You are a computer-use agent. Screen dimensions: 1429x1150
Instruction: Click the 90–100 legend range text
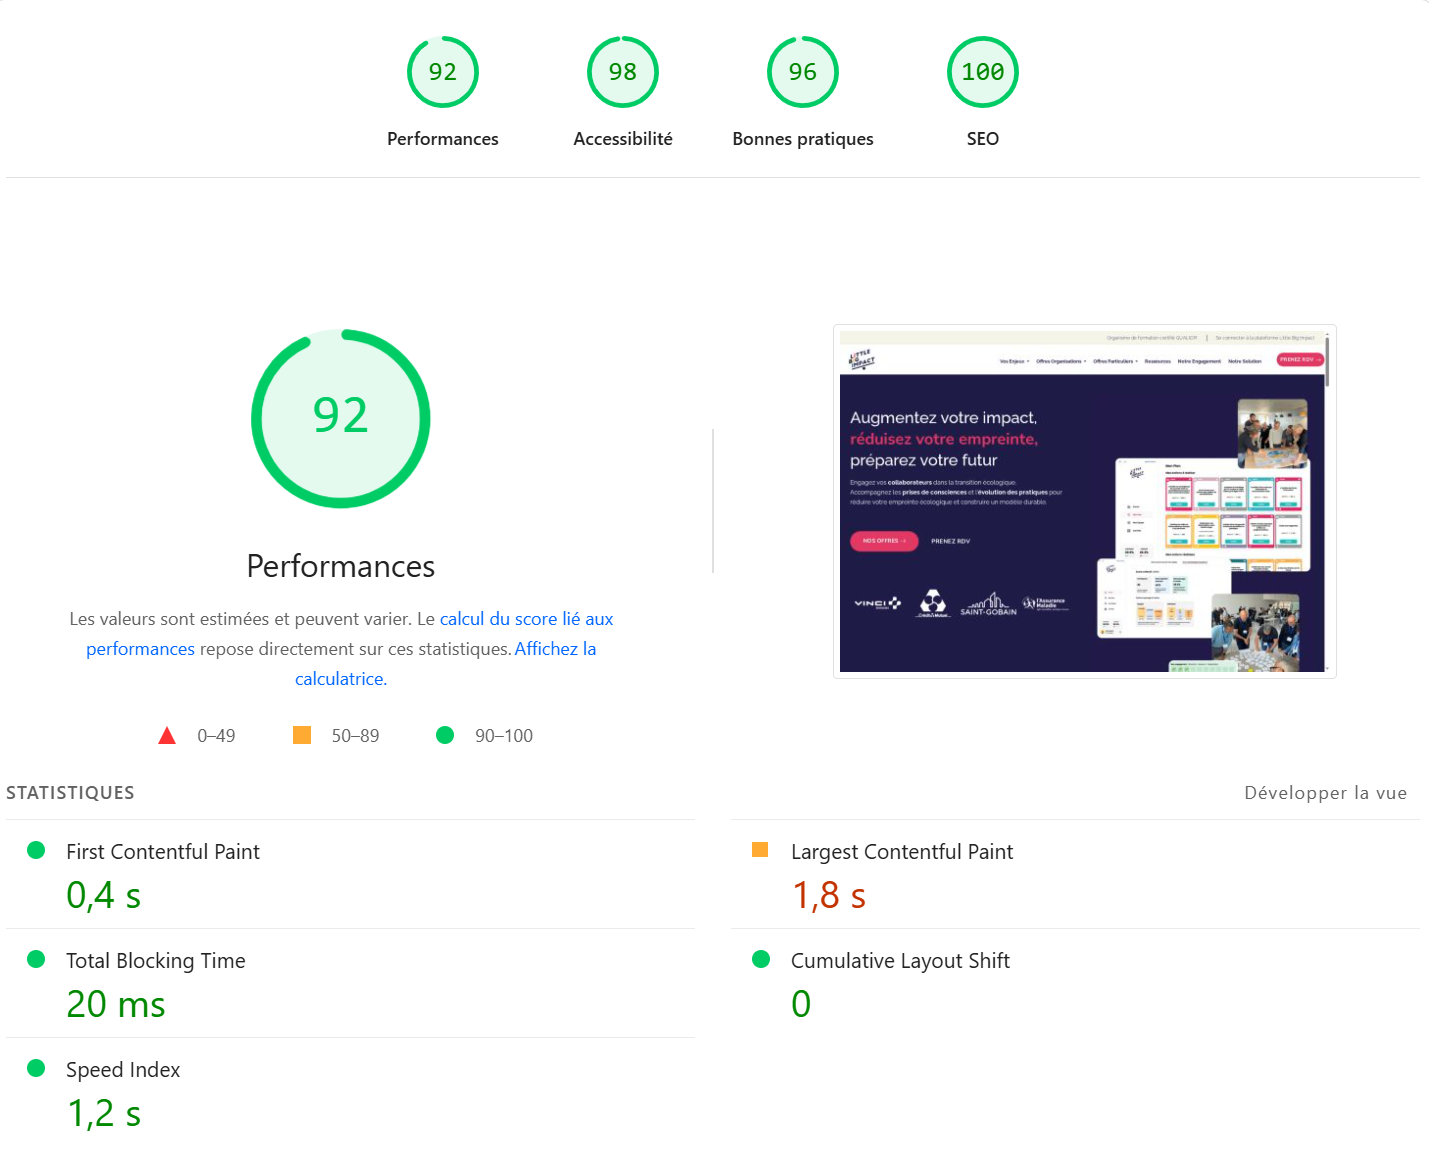pos(504,736)
